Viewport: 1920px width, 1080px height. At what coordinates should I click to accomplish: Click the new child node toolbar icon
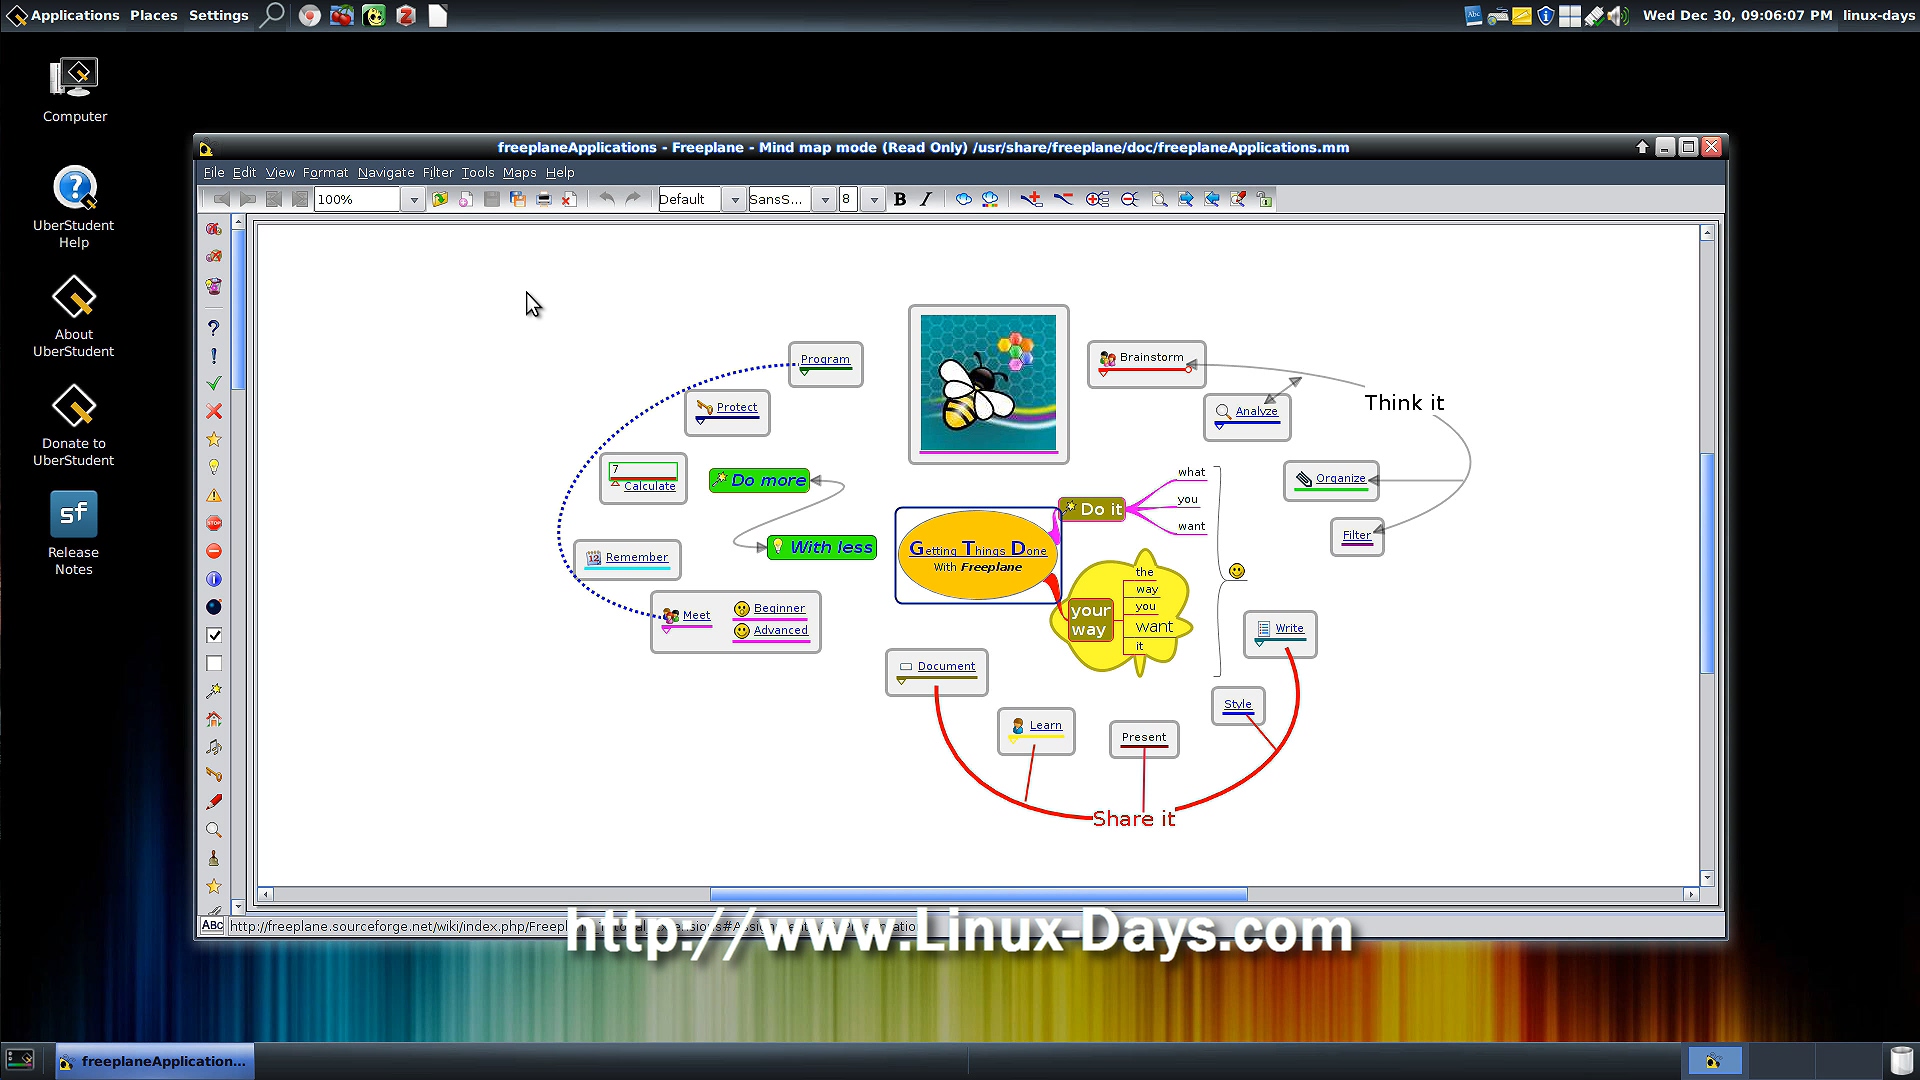(x=1031, y=199)
